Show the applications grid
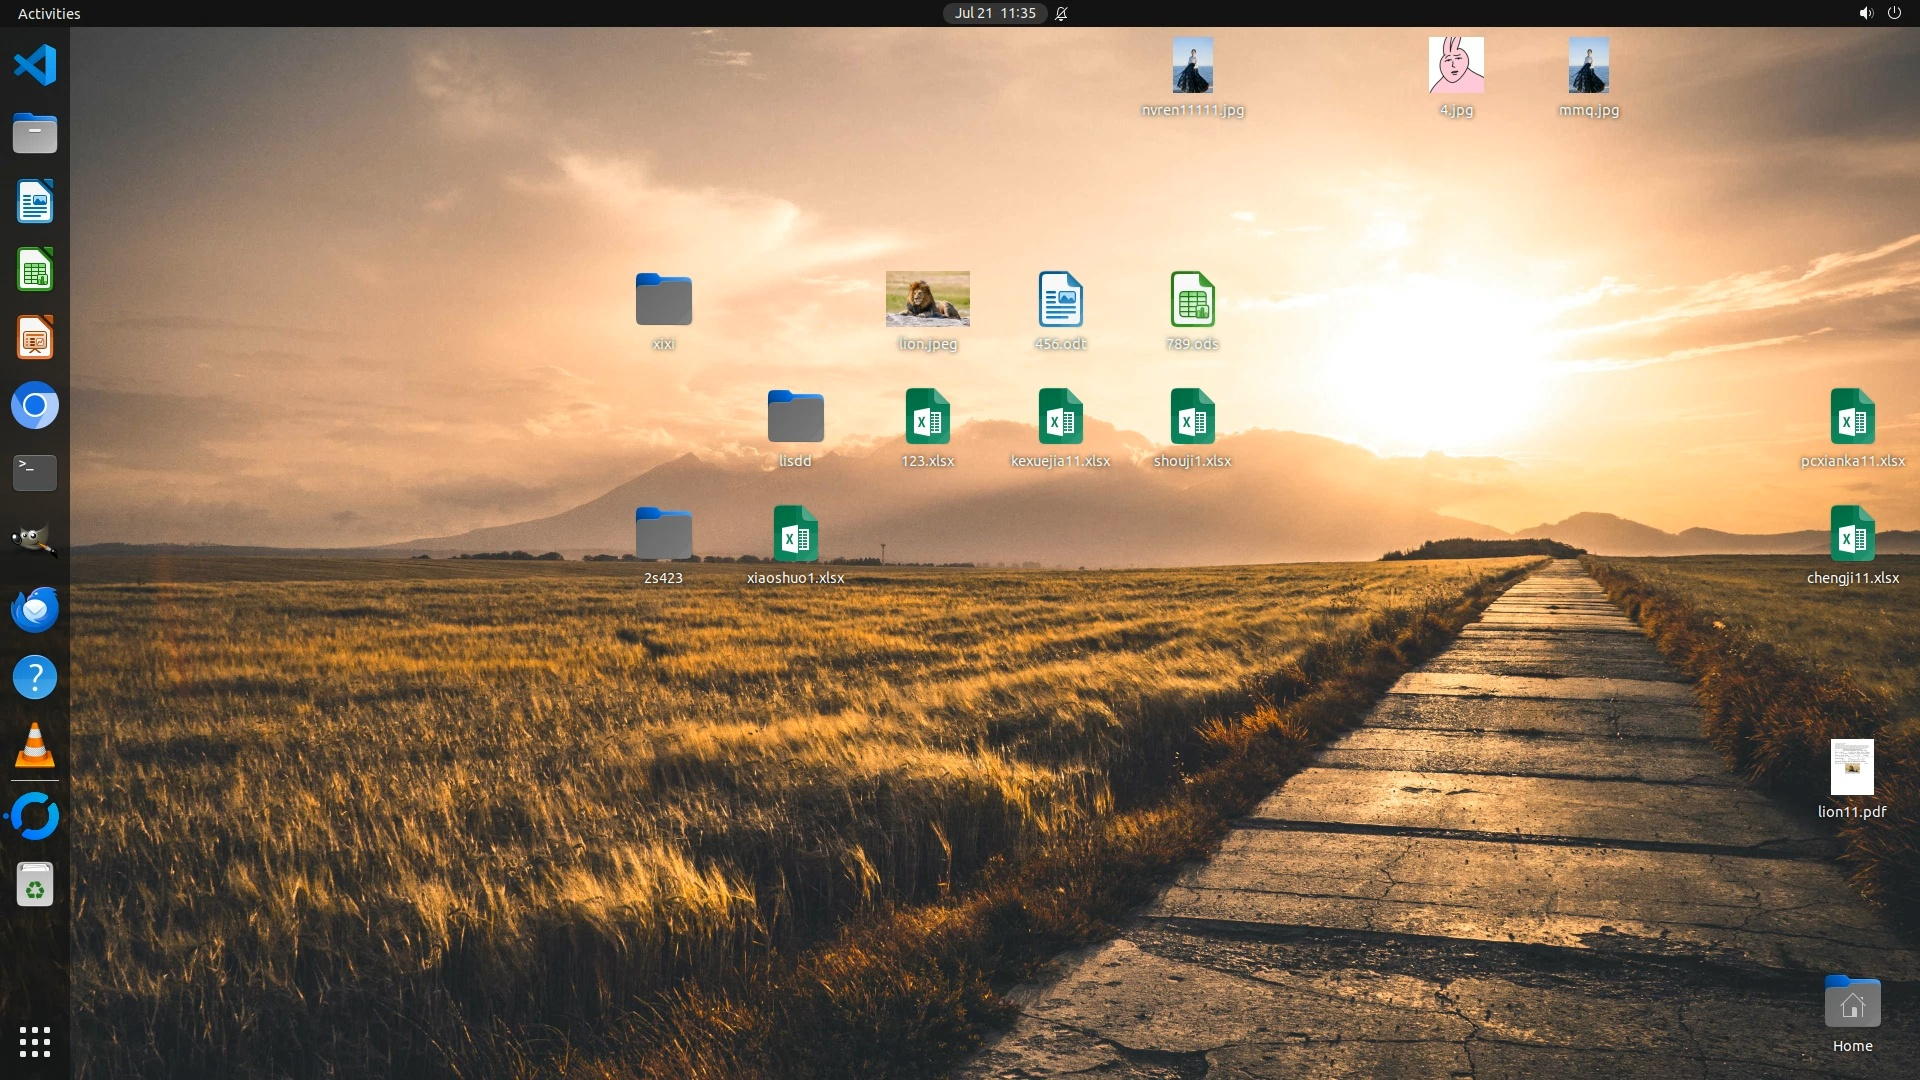Image resolution: width=1920 pixels, height=1080 pixels. point(35,1042)
